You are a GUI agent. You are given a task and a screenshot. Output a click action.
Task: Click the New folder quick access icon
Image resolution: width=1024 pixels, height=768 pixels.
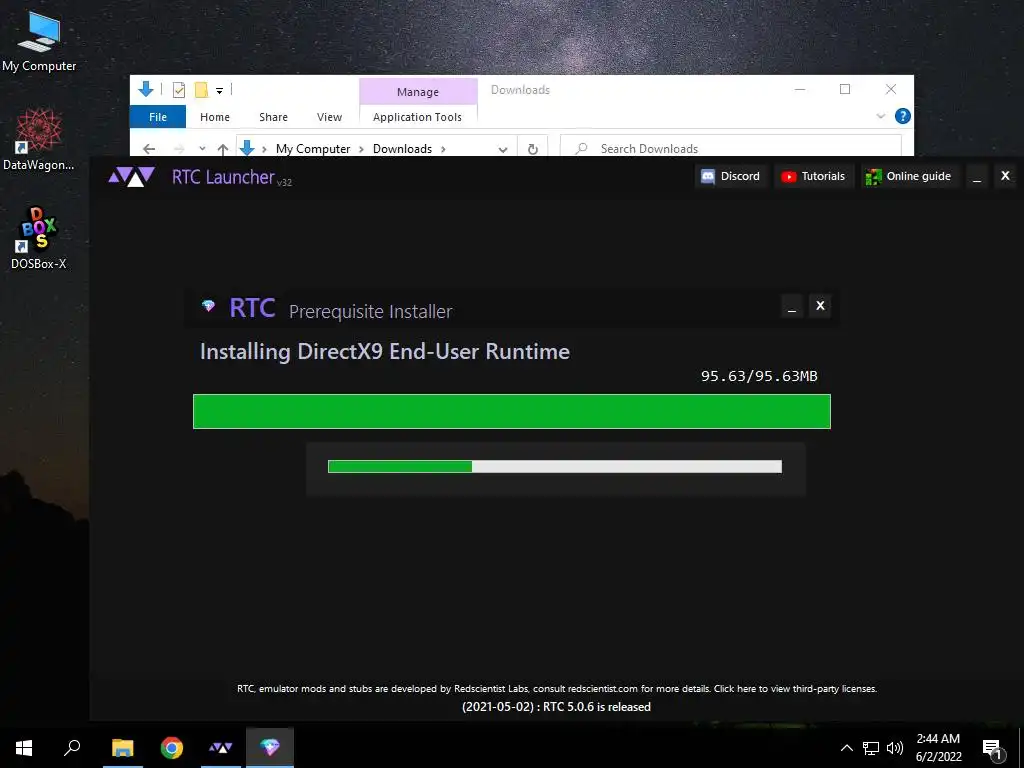click(201, 89)
